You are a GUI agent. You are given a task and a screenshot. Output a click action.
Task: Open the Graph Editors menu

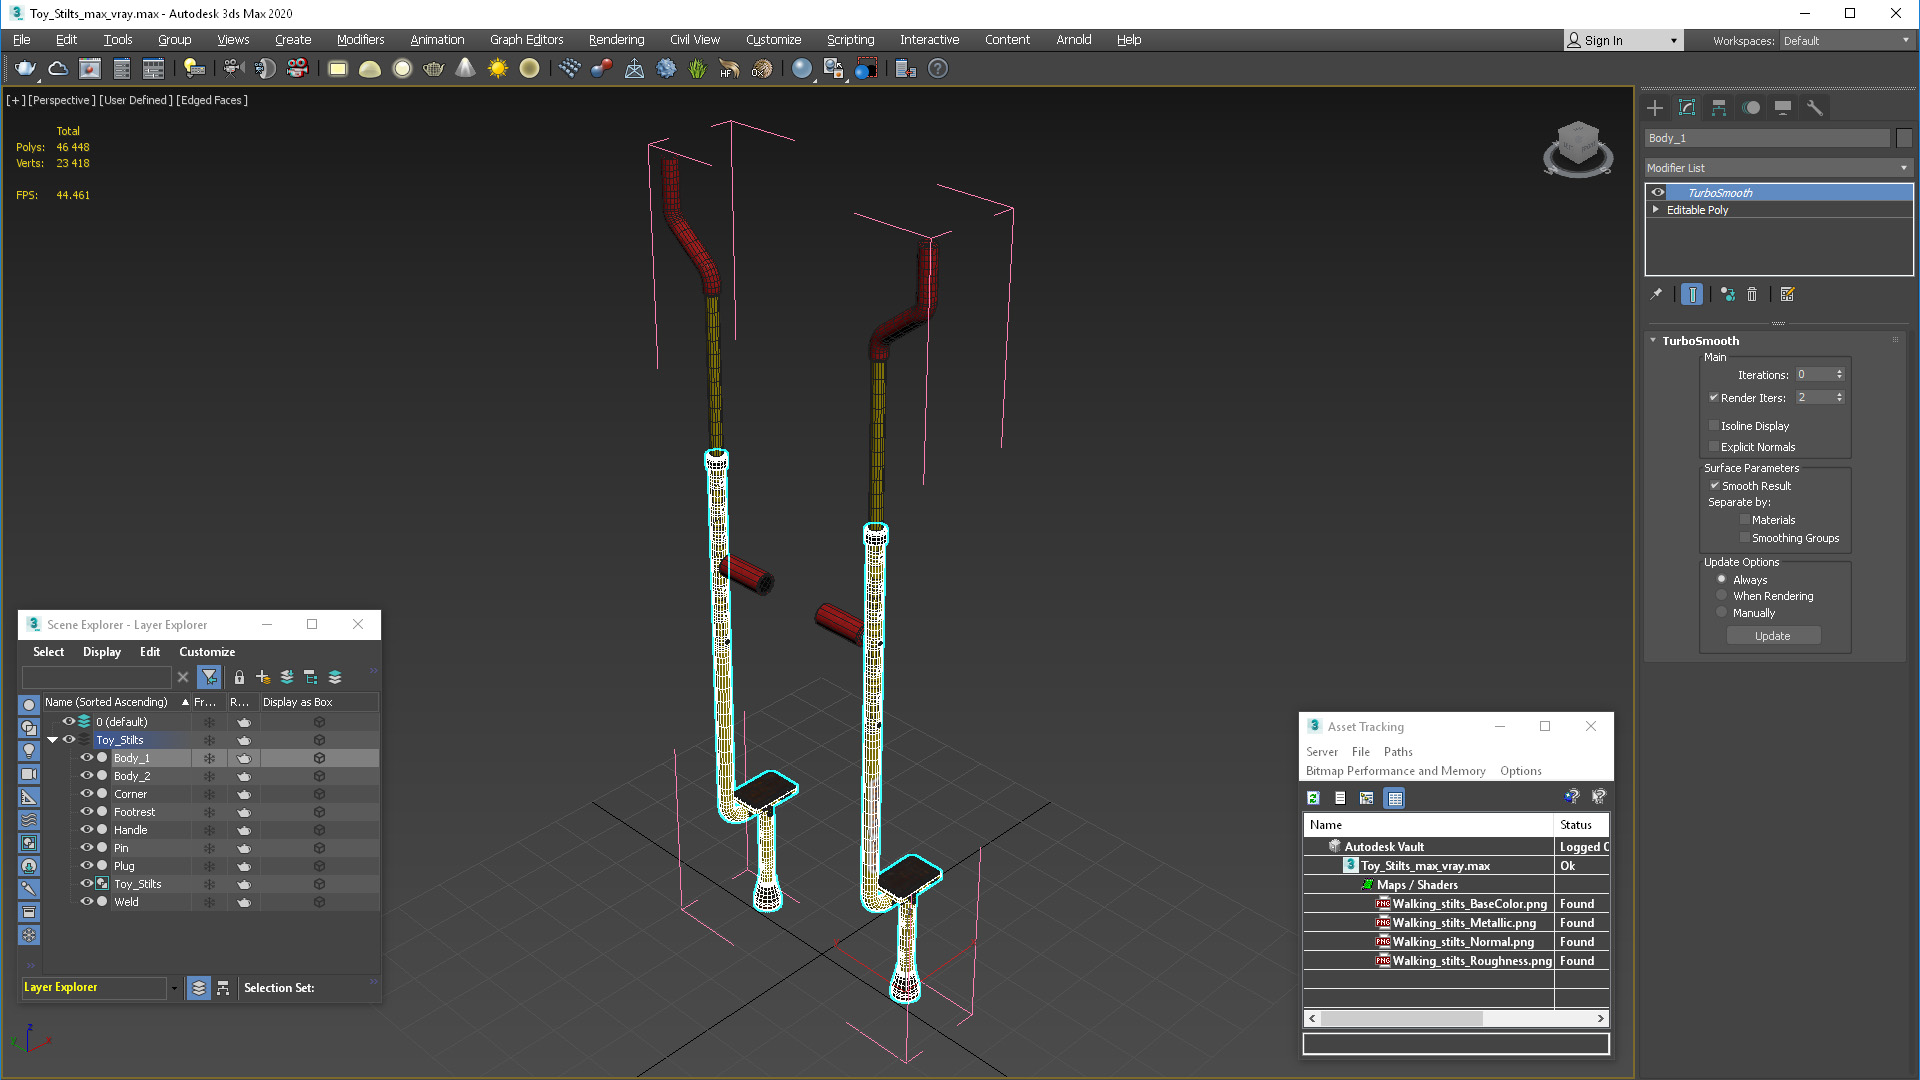(526, 40)
